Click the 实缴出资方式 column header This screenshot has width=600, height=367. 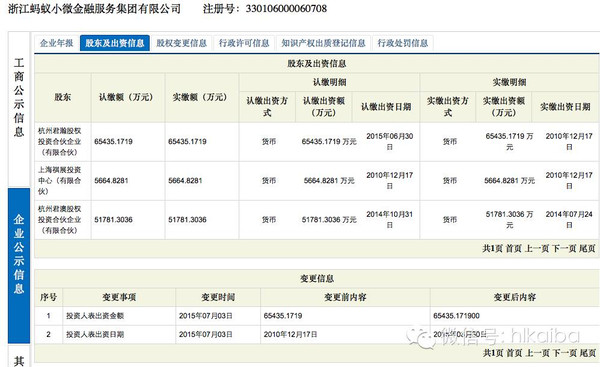[x=448, y=107]
